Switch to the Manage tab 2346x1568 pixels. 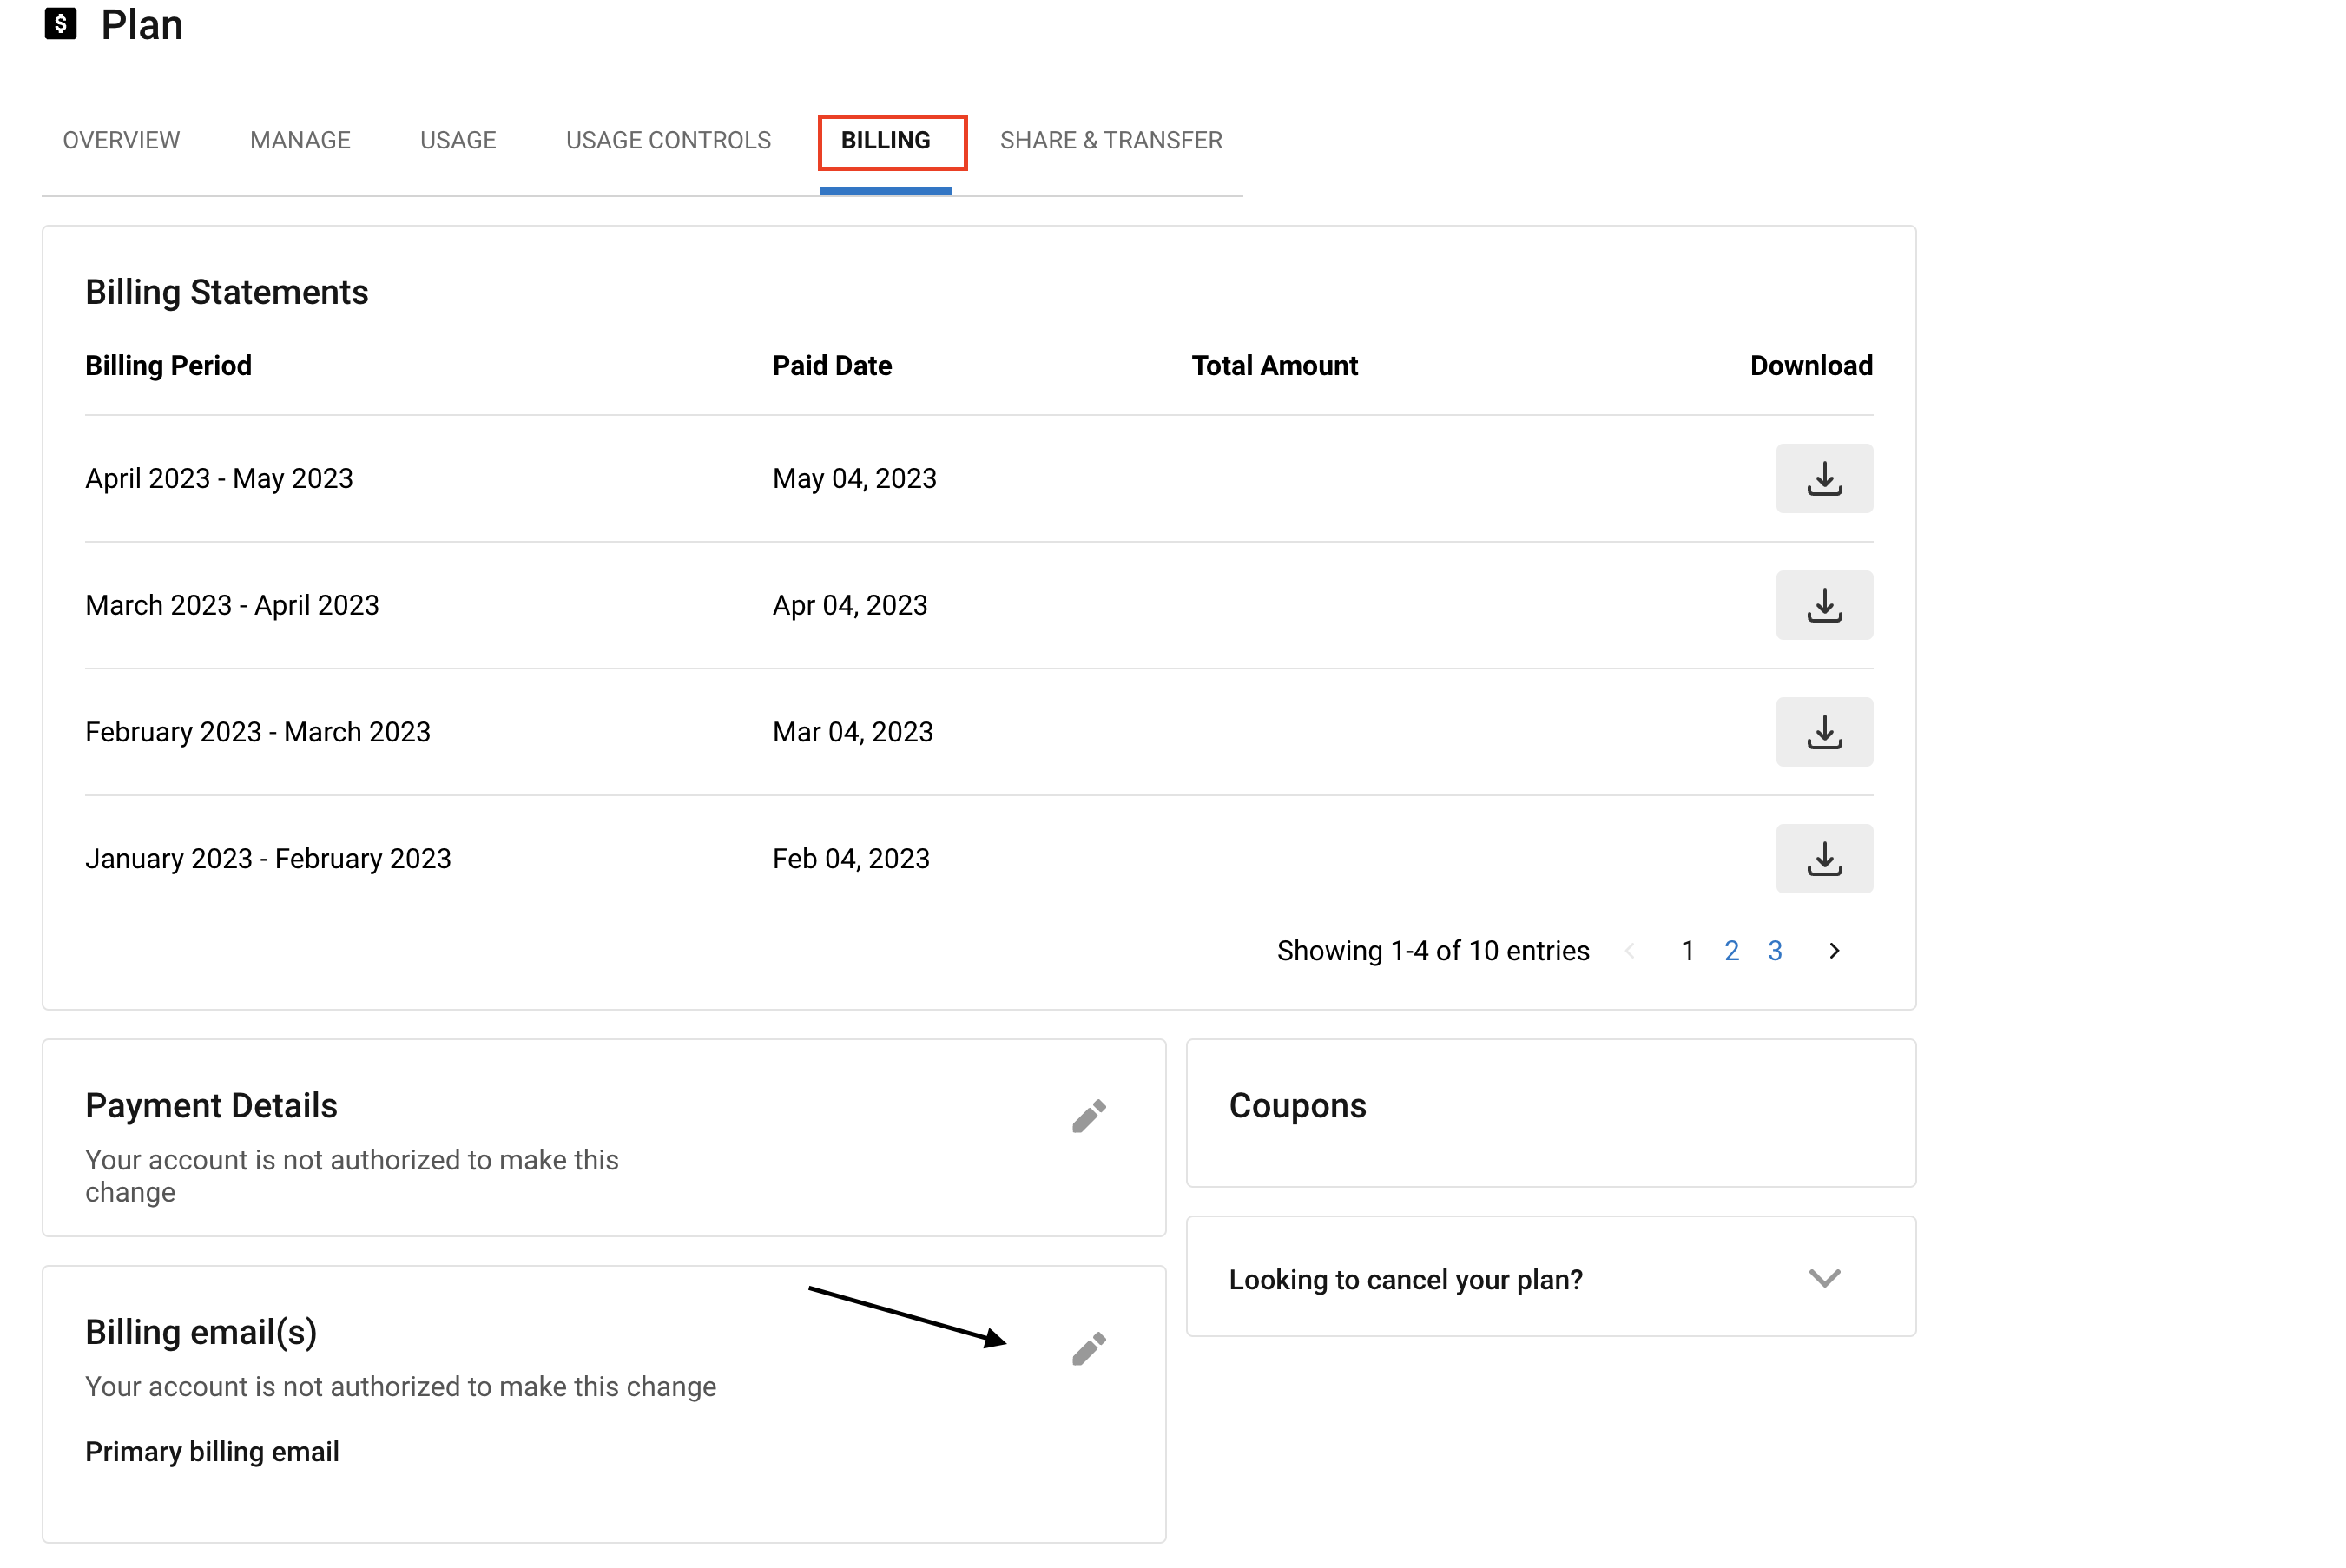click(x=300, y=140)
